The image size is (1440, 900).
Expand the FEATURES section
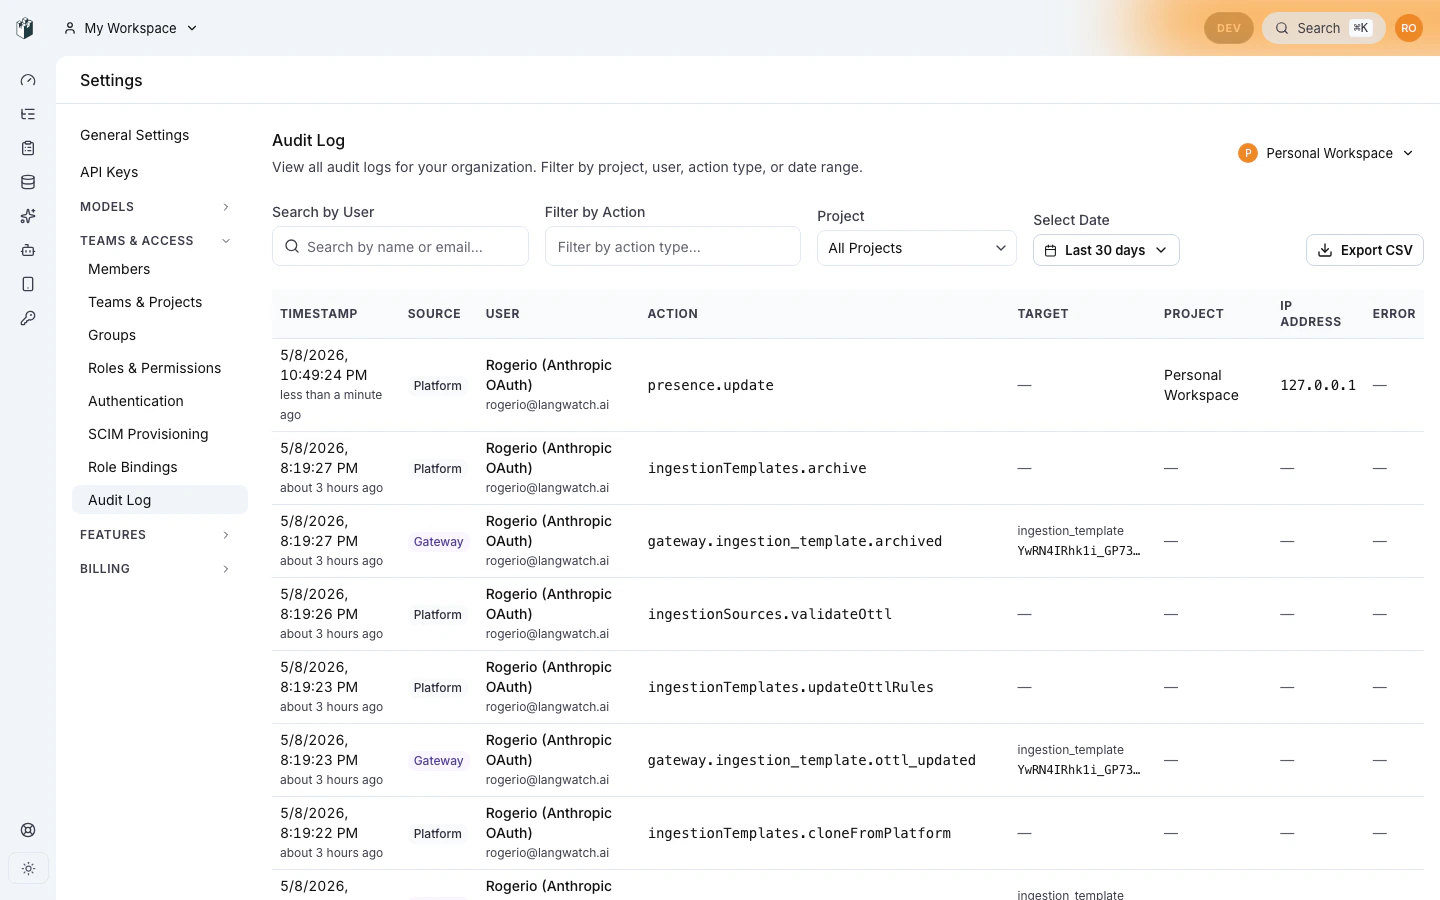point(155,535)
